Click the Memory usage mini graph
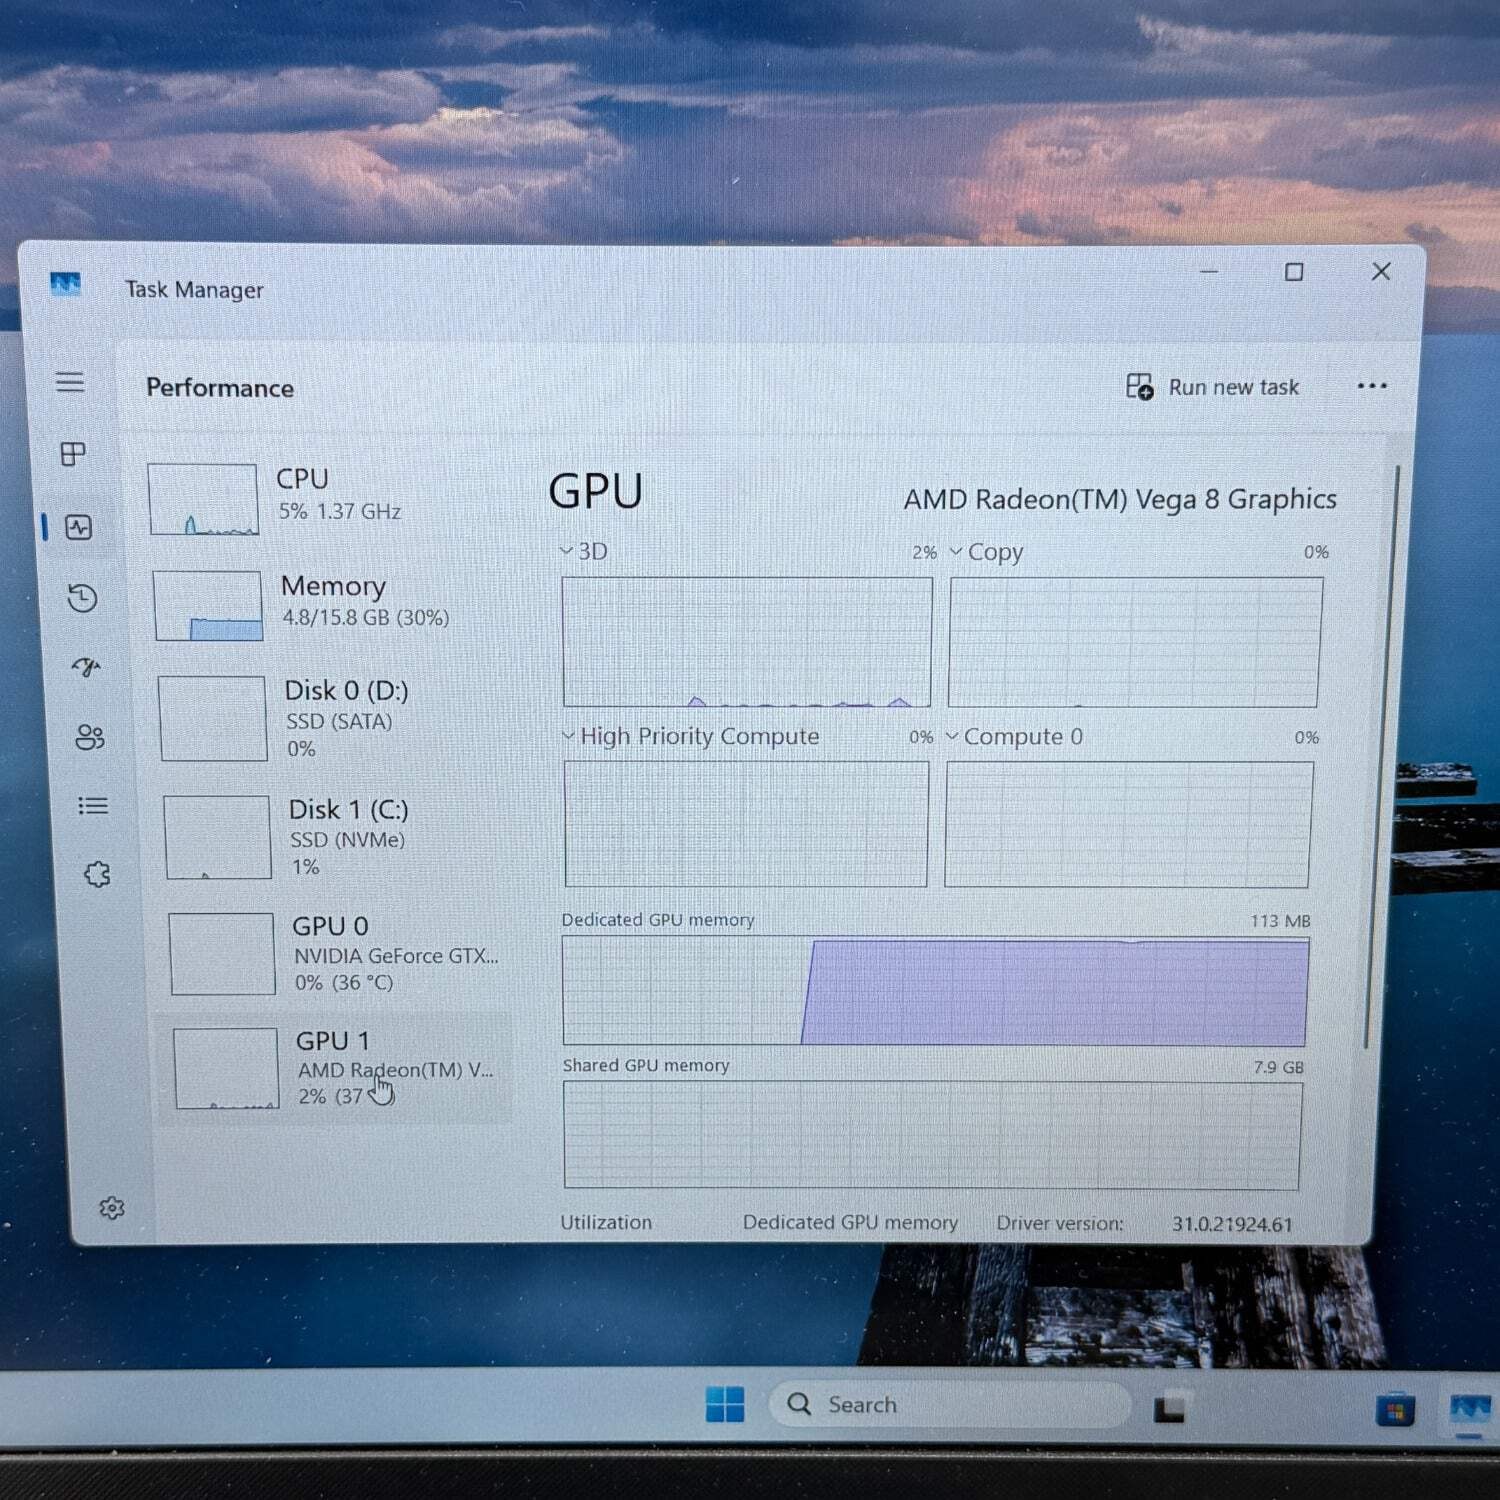The height and width of the screenshot is (1500, 1500). 208,605
